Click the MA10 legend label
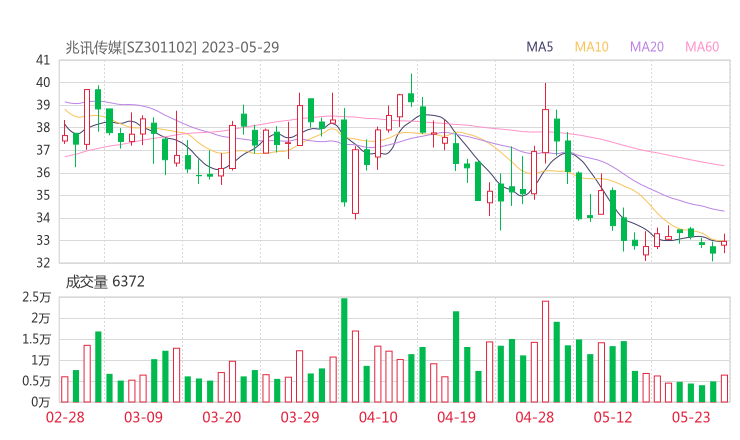This screenshot has width=740, height=440. [591, 47]
